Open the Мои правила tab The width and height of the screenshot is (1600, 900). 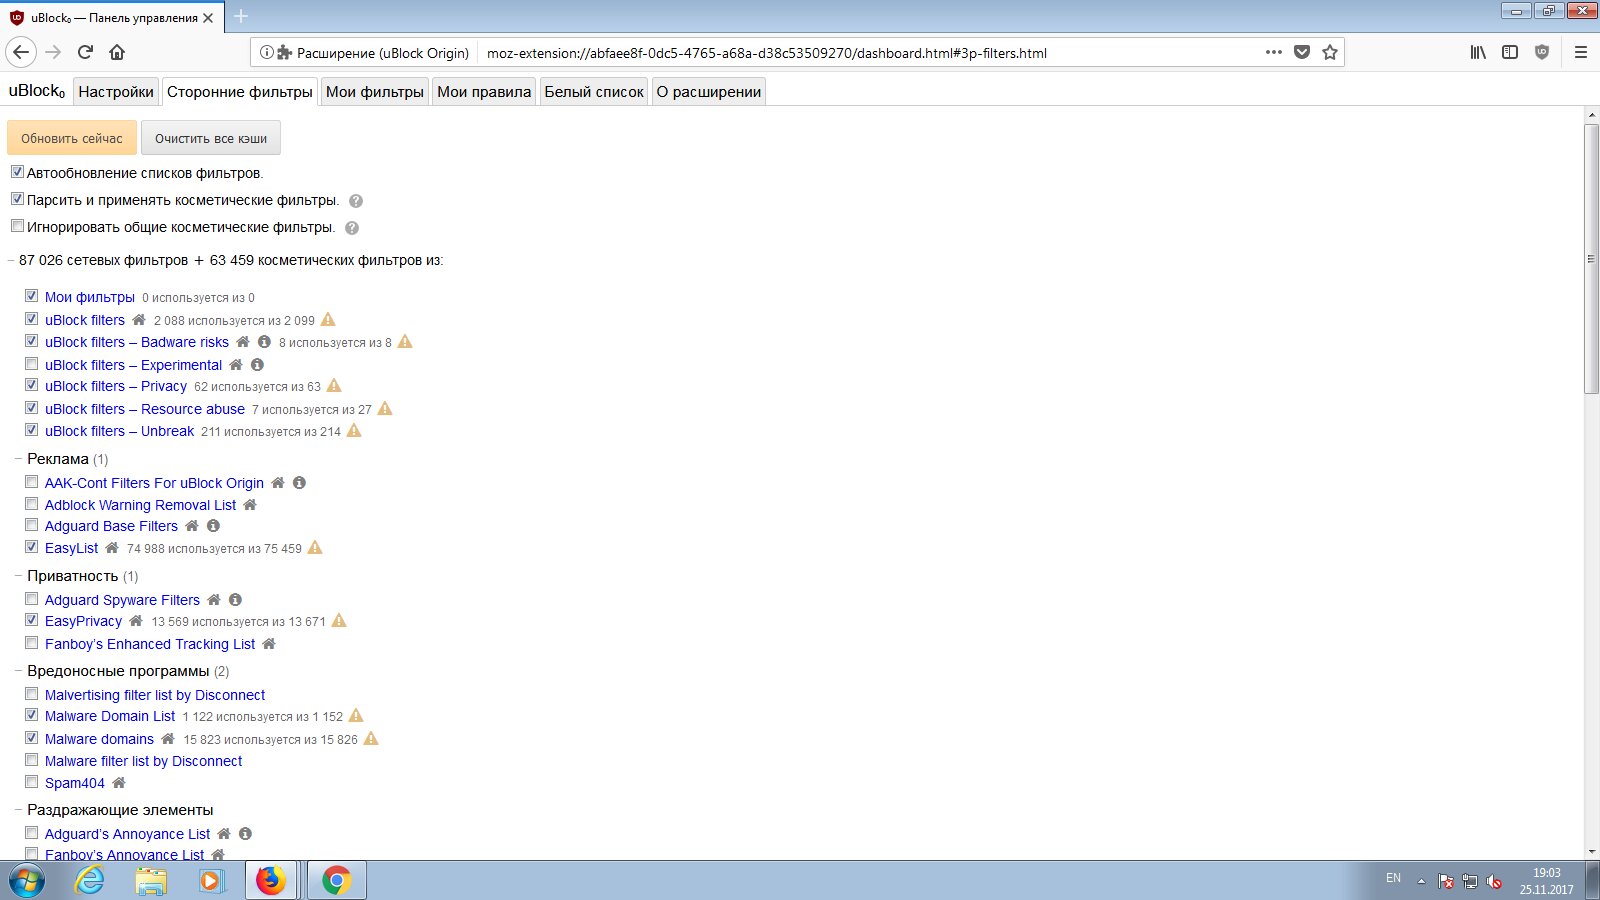point(484,92)
